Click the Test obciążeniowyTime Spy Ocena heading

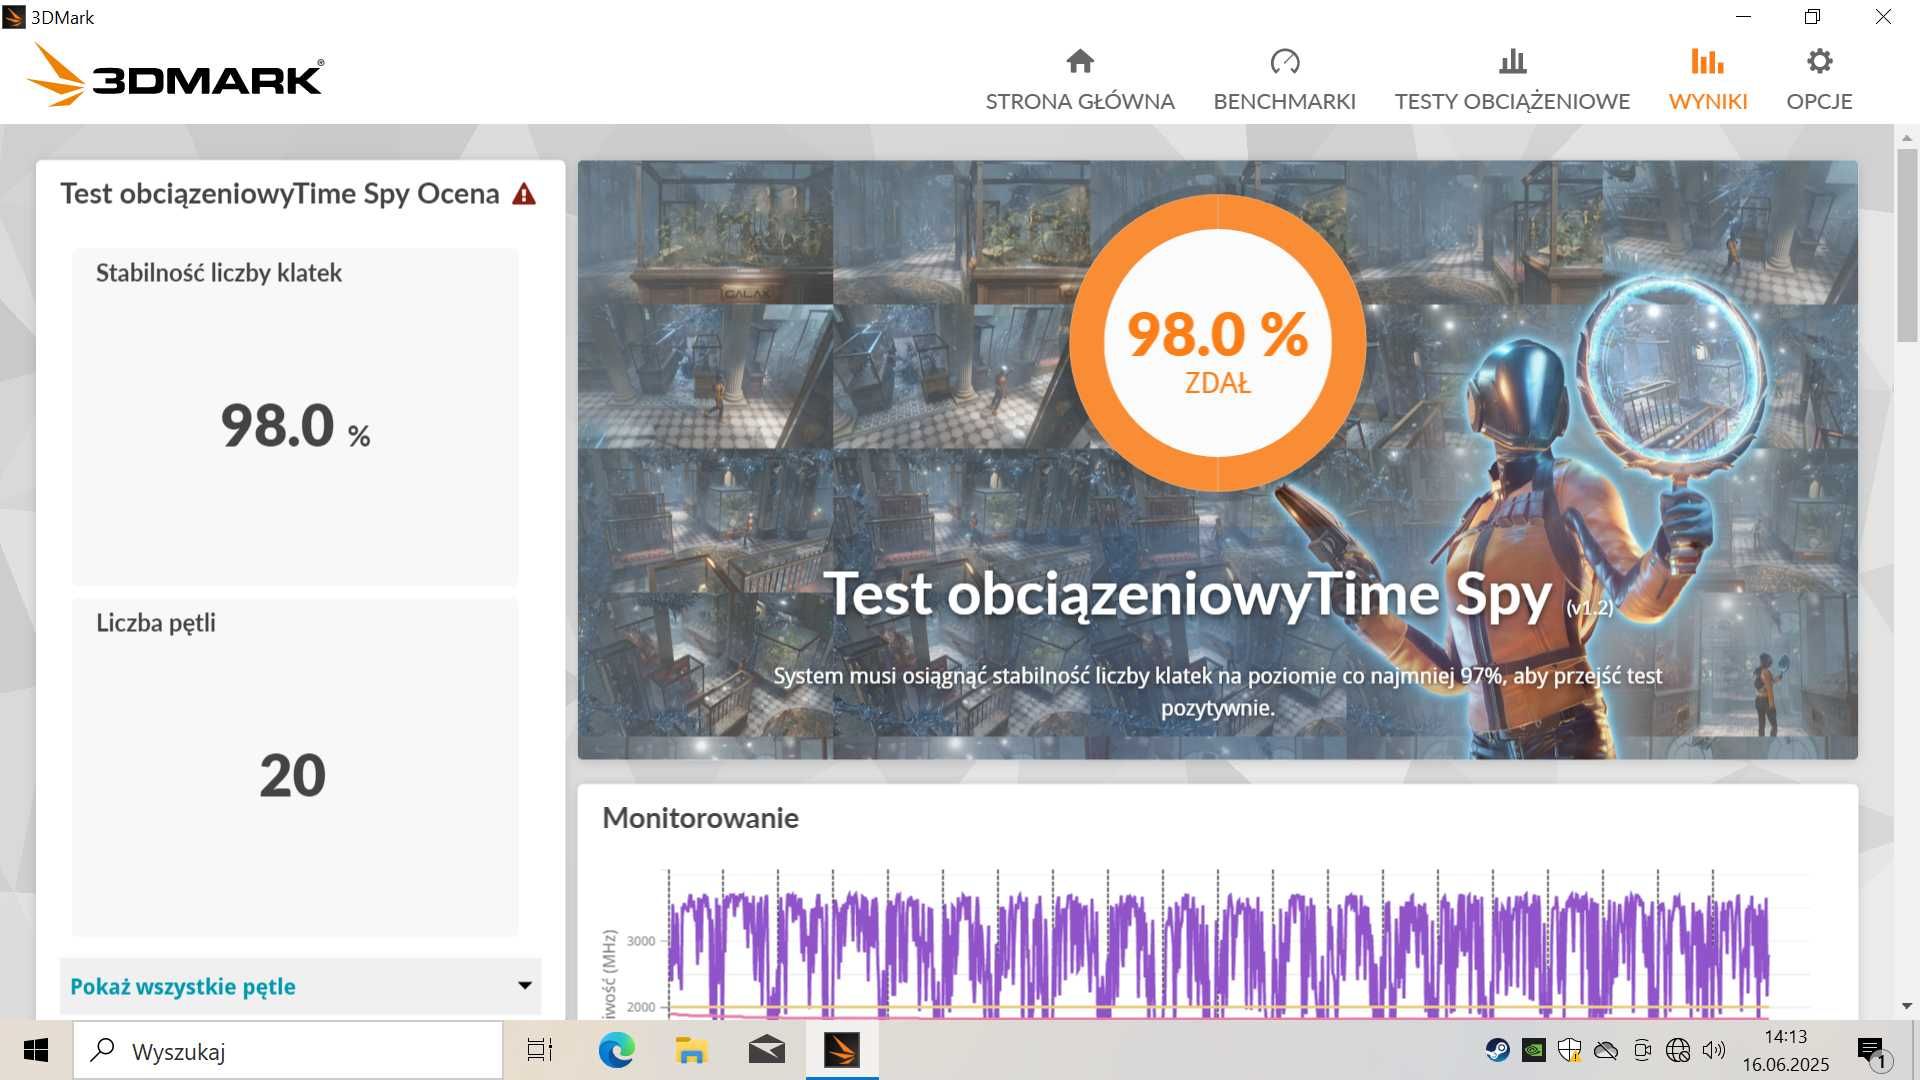tap(280, 194)
